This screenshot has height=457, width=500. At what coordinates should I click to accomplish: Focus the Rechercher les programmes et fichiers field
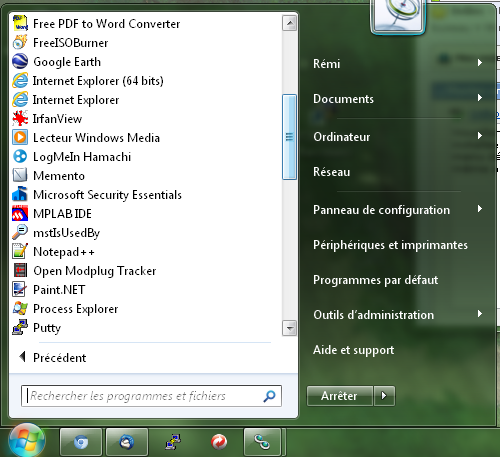151,396
